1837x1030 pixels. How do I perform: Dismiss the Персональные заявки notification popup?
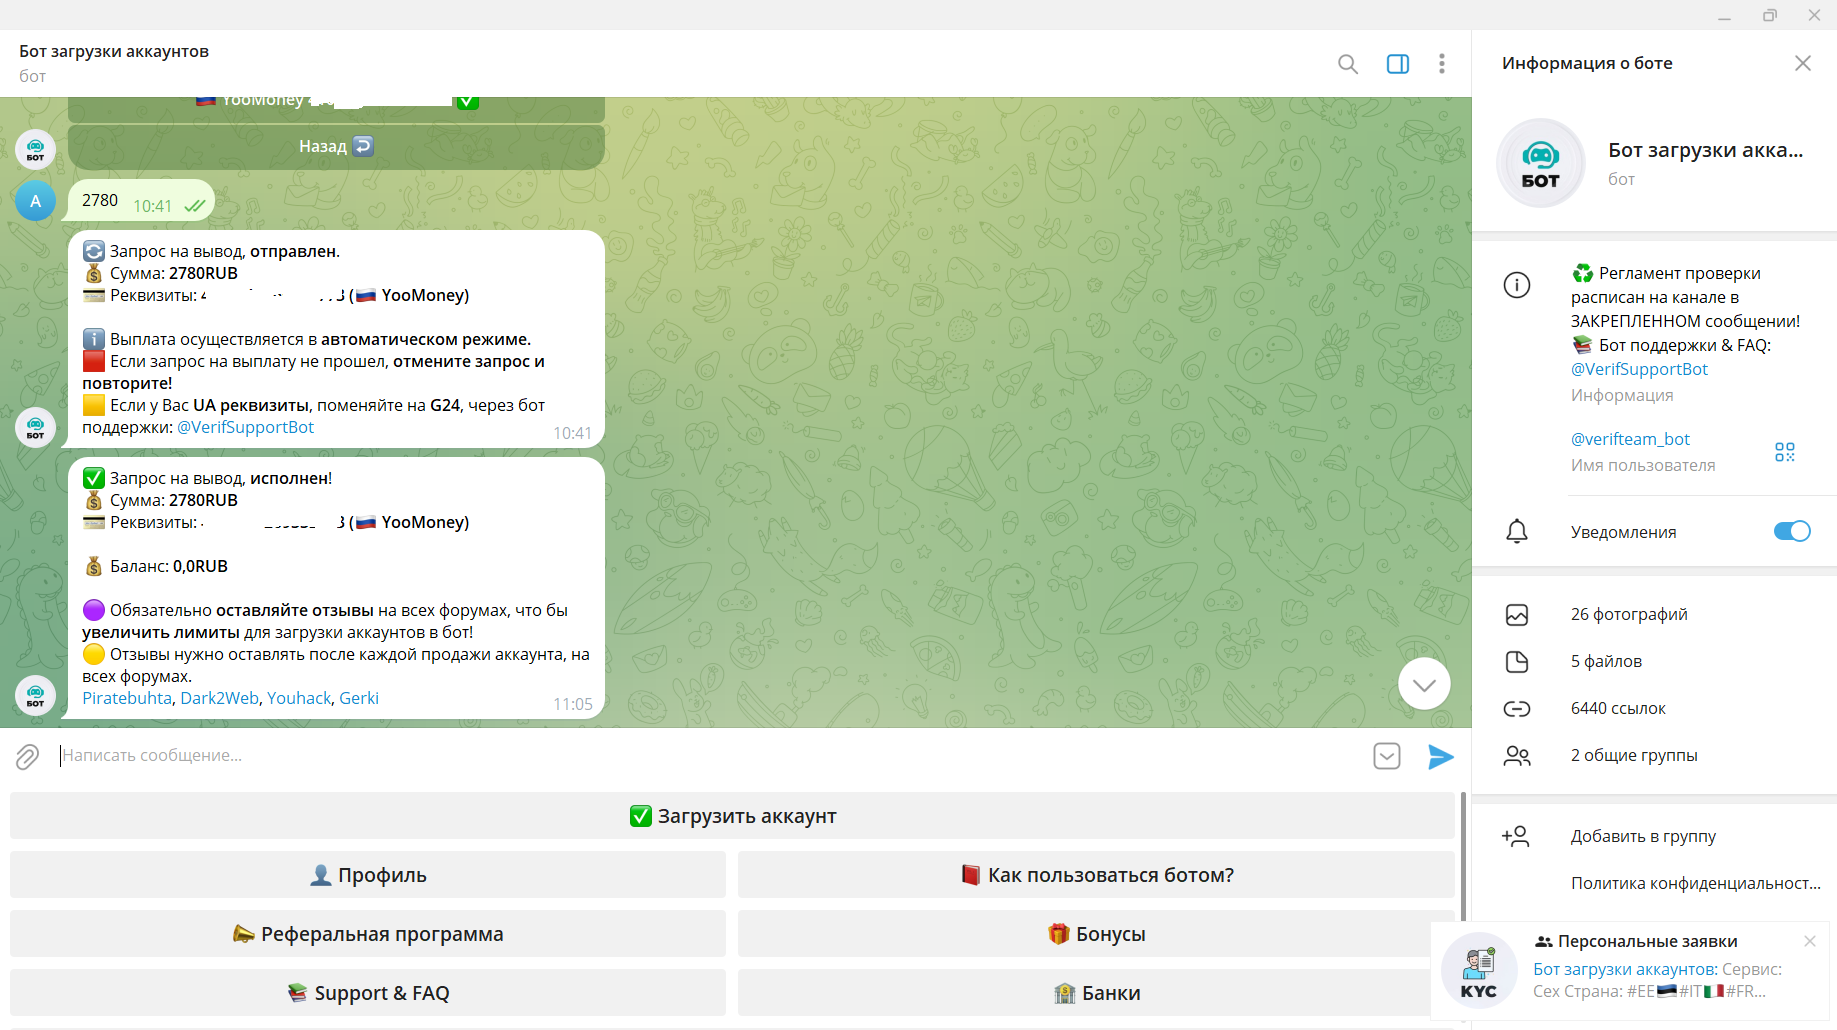tap(1809, 941)
